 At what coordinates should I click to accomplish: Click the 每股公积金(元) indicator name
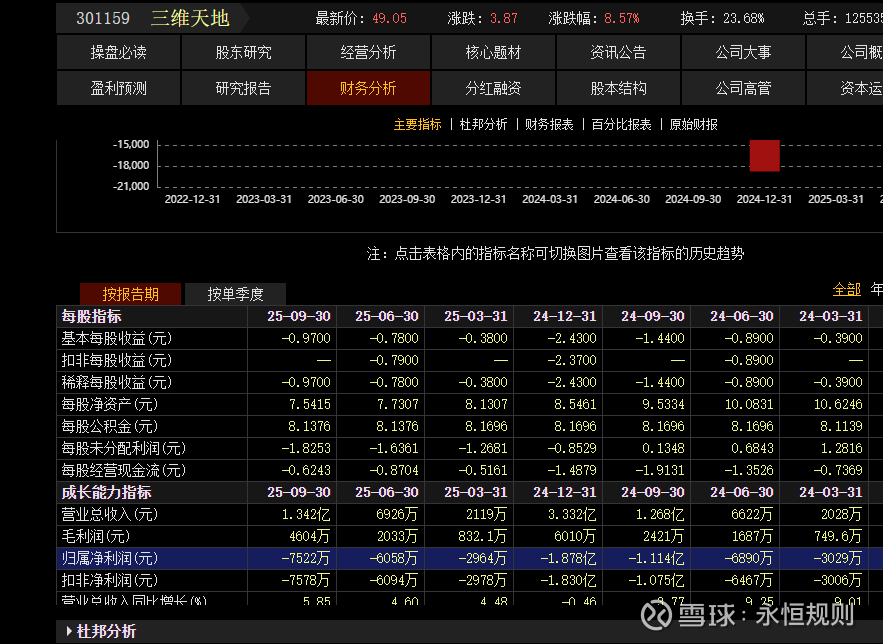click(110, 426)
